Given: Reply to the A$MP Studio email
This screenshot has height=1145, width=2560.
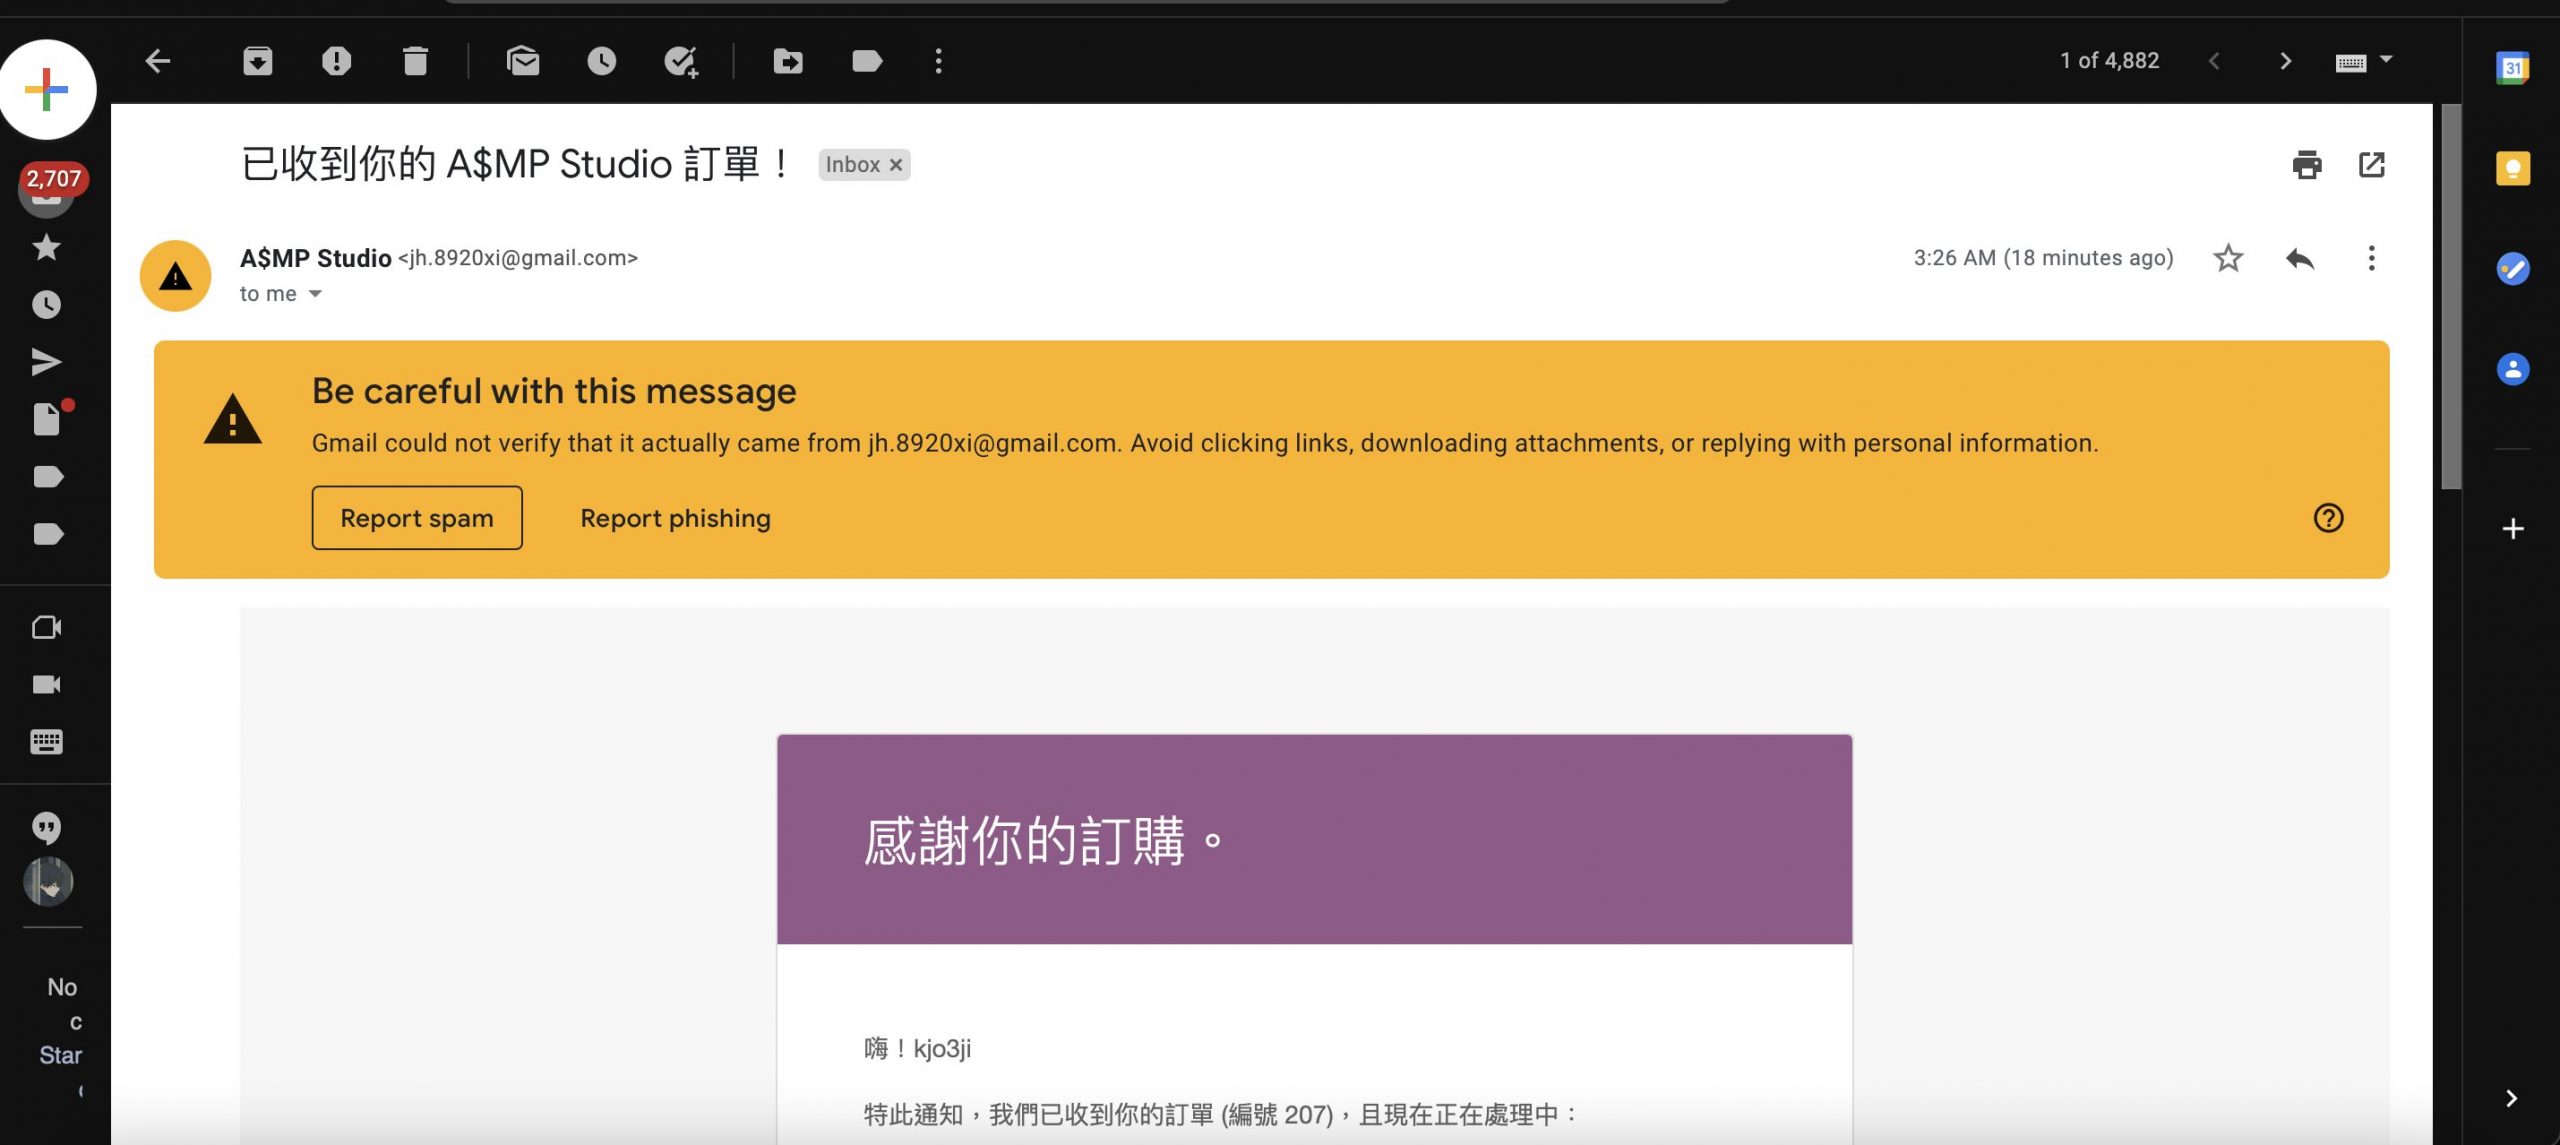Looking at the screenshot, I should coord(2300,258).
